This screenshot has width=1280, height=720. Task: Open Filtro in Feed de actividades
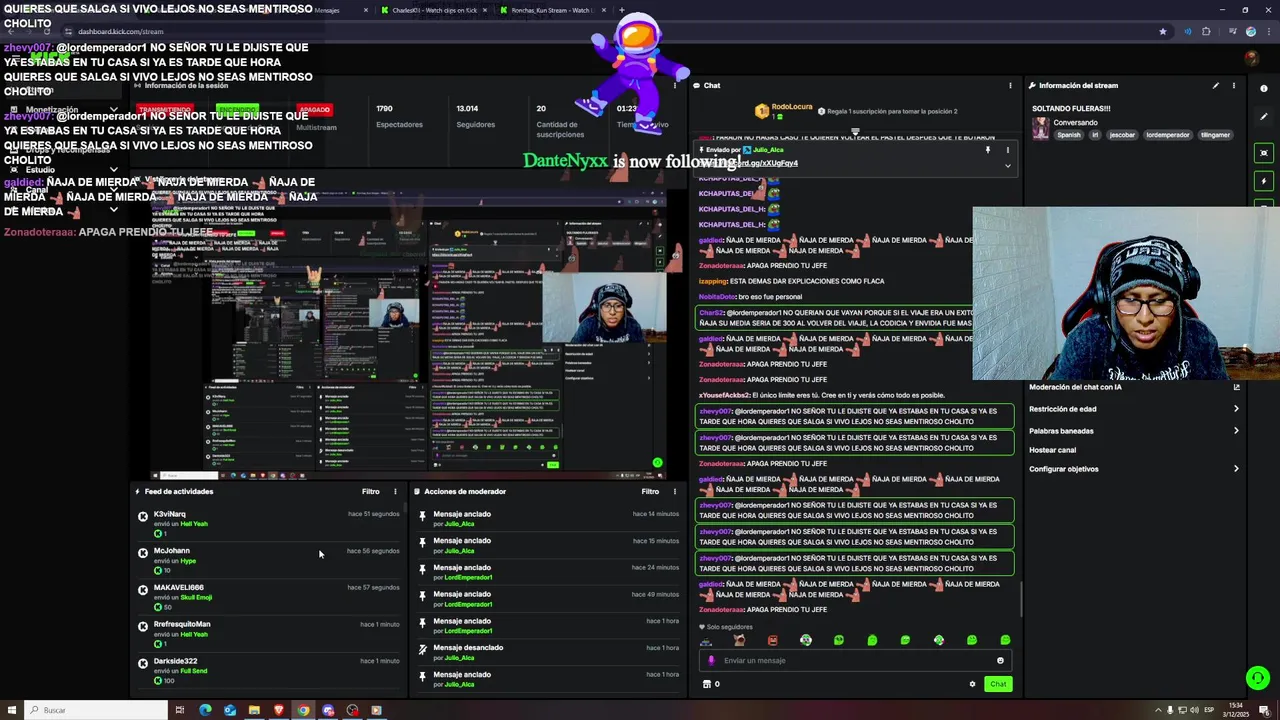pyautogui.click(x=371, y=491)
